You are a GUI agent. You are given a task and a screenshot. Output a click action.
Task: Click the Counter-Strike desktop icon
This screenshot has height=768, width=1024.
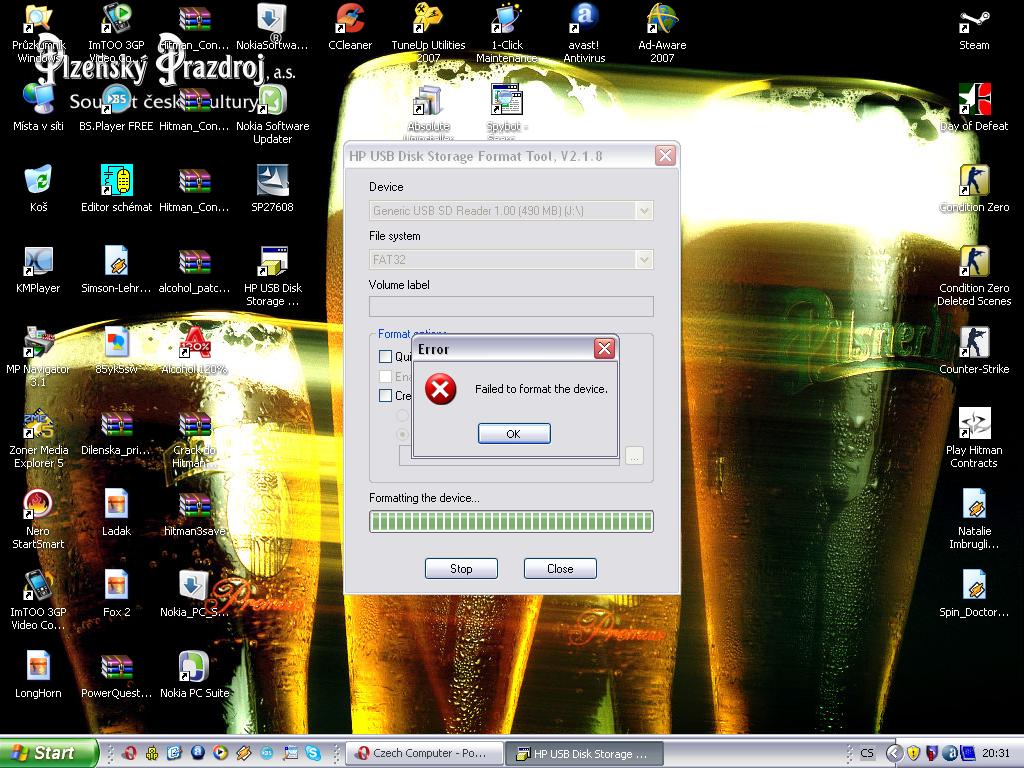tap(974, 349)
